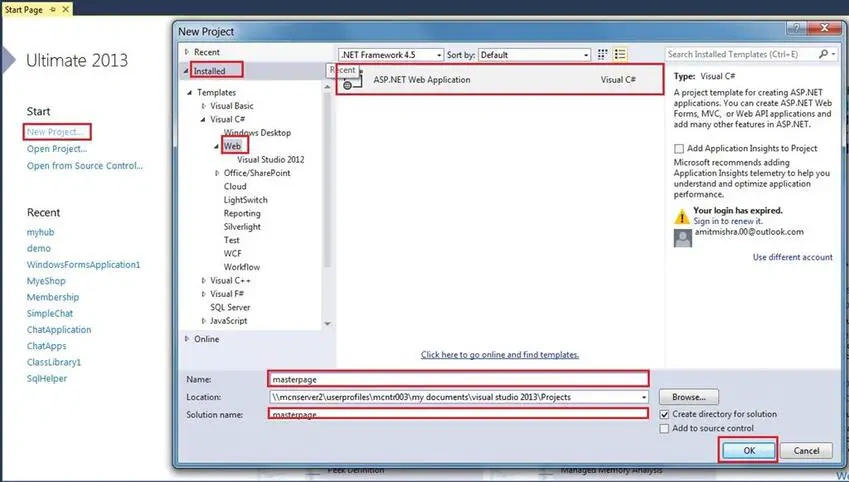Expand the Visual F# node
This screenshot has height=482, width=849.
204,294
